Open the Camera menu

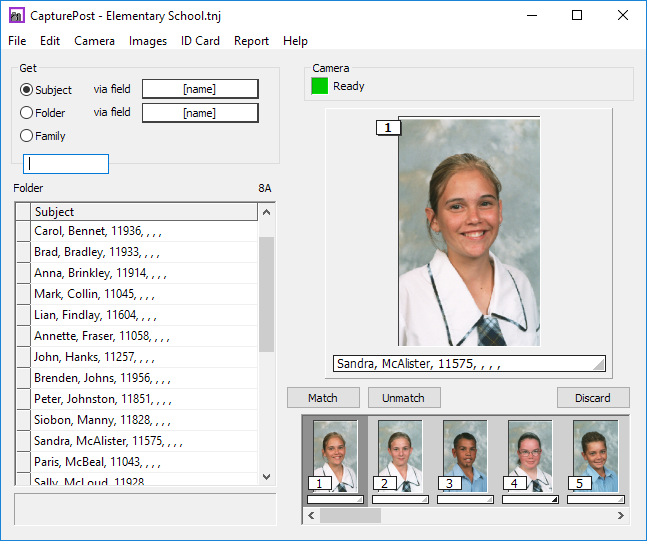[94, 41]
